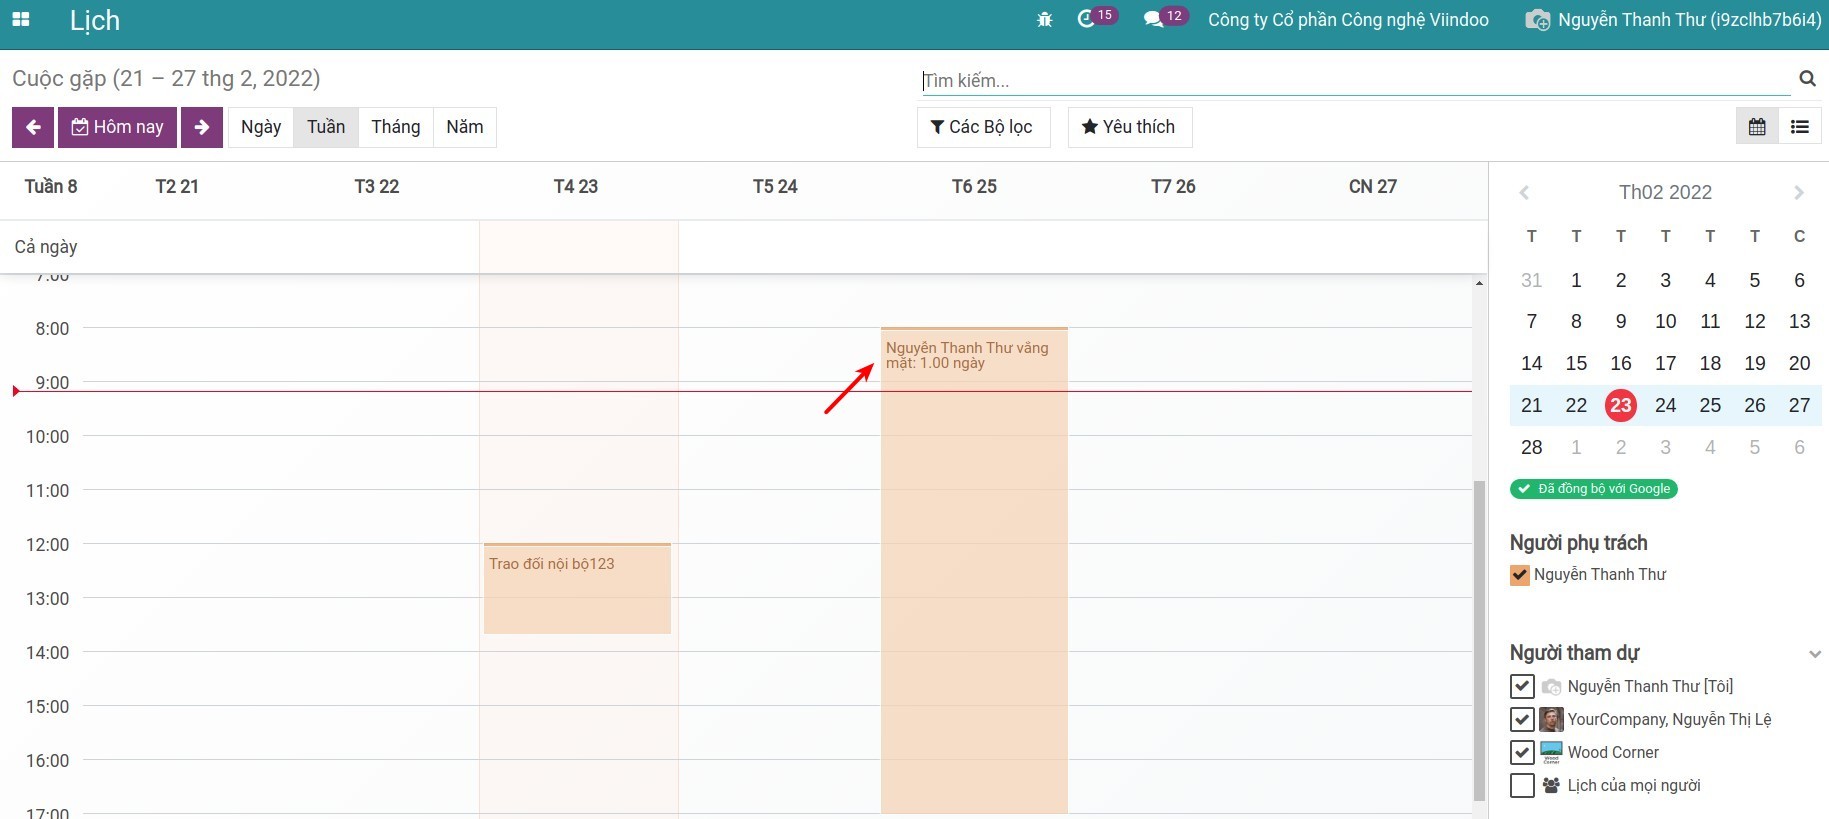This screenshot has height=819, width=1829.
Task: Go to next week arrow button
Action: [202, 127]
